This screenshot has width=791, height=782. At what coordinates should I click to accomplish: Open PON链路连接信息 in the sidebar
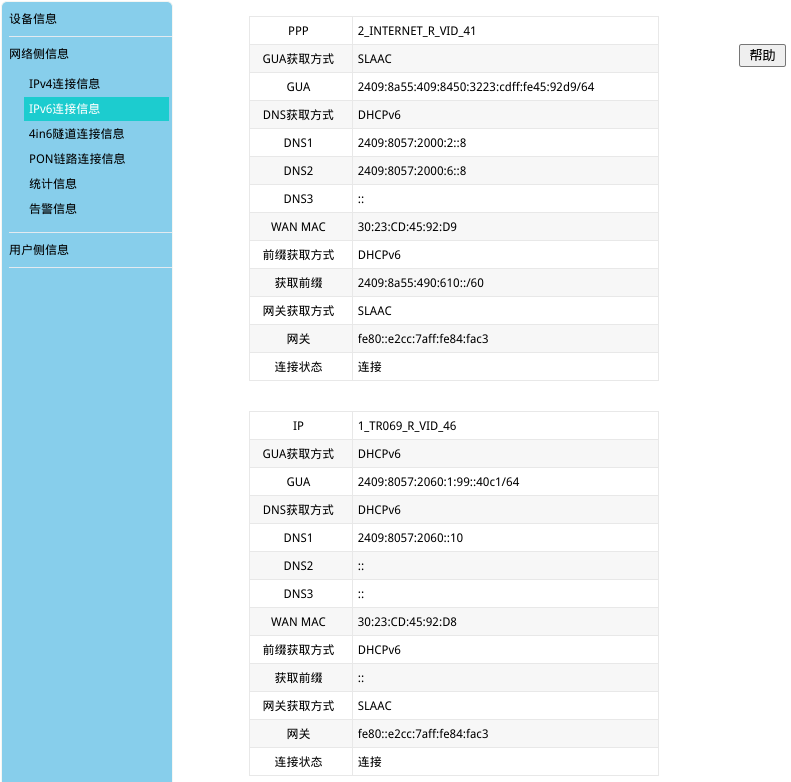[77, 159]
